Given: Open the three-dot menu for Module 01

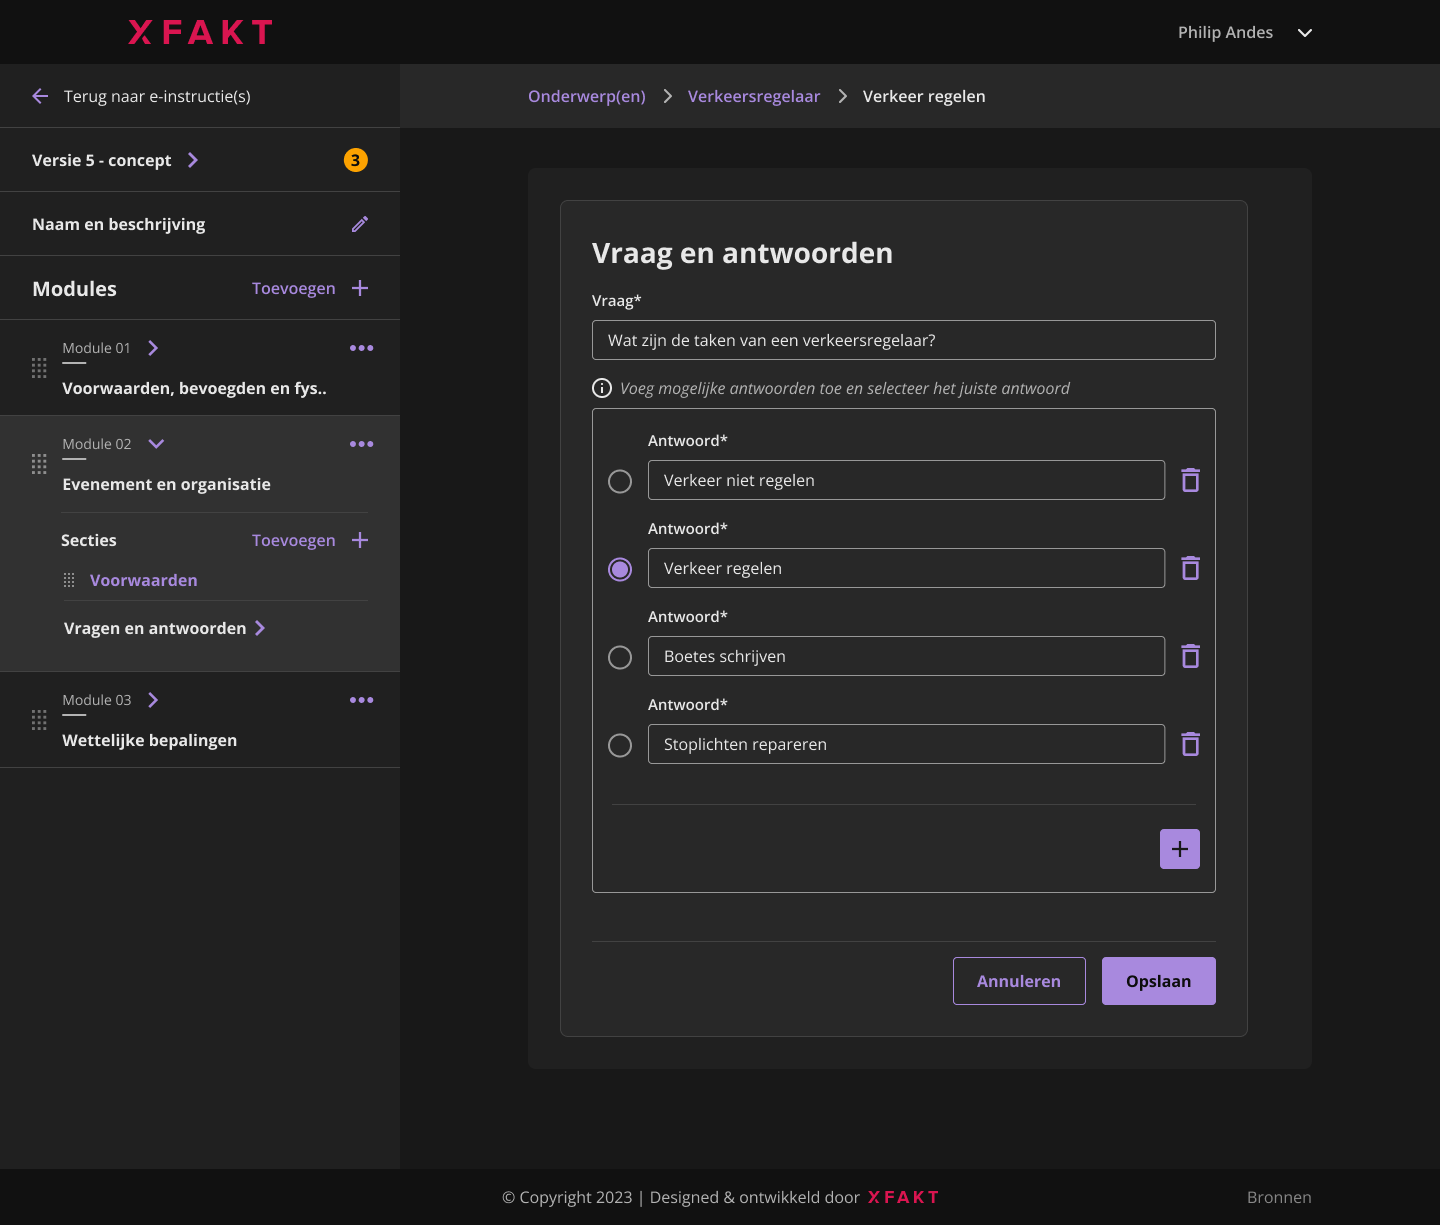Looking at the screenshot, I should [x=361, y=348].
